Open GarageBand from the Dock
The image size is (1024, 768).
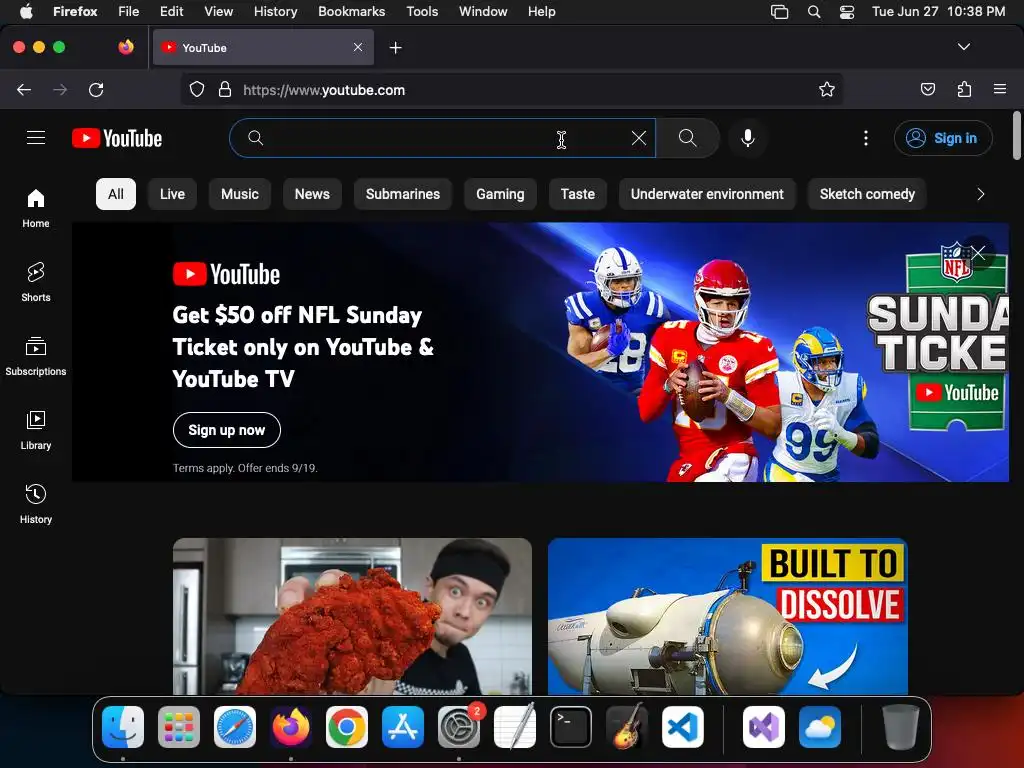coord(627,727)
